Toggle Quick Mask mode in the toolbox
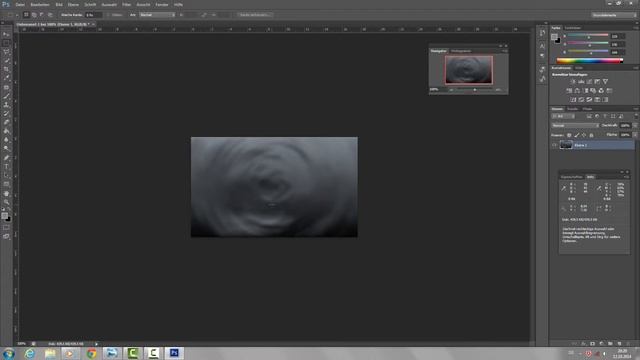Image resolution: width=640 pixels, height=360 pixels. point(6,227)
